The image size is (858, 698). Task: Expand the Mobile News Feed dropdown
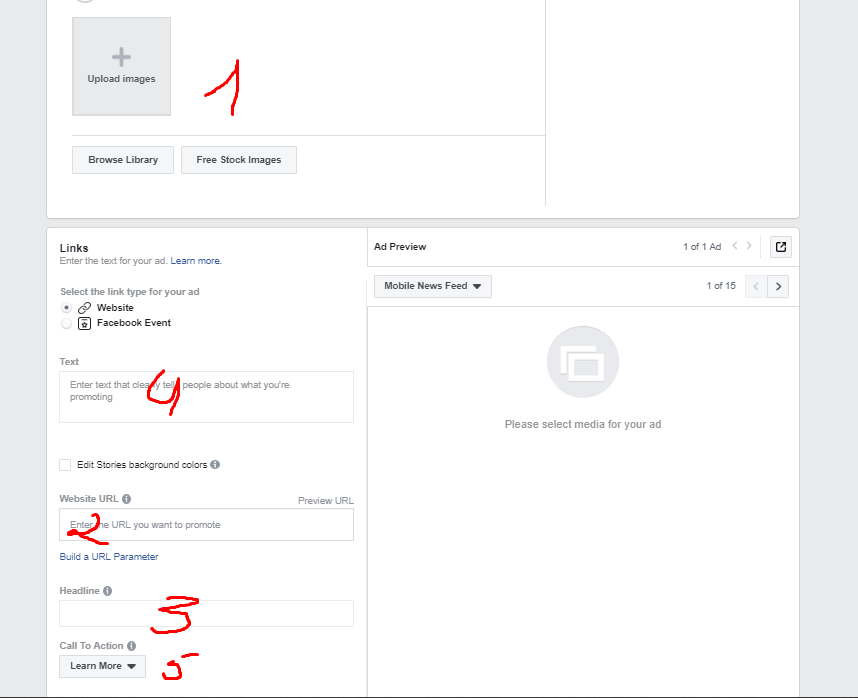[x=432, y=286]
